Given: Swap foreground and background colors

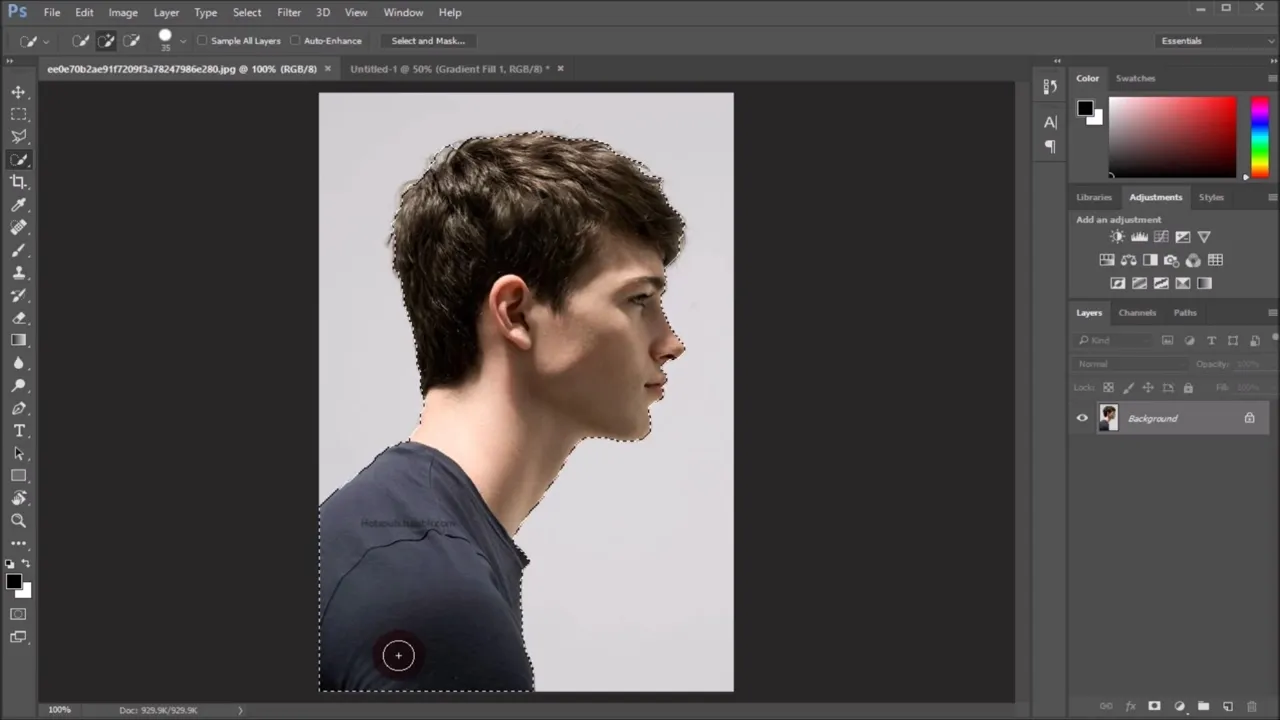Looking at the screenshot, I should click(x=27, y=564).
